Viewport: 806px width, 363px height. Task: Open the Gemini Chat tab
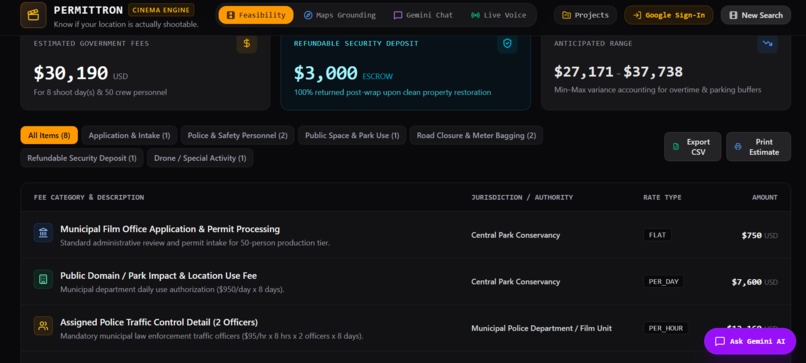424,15
